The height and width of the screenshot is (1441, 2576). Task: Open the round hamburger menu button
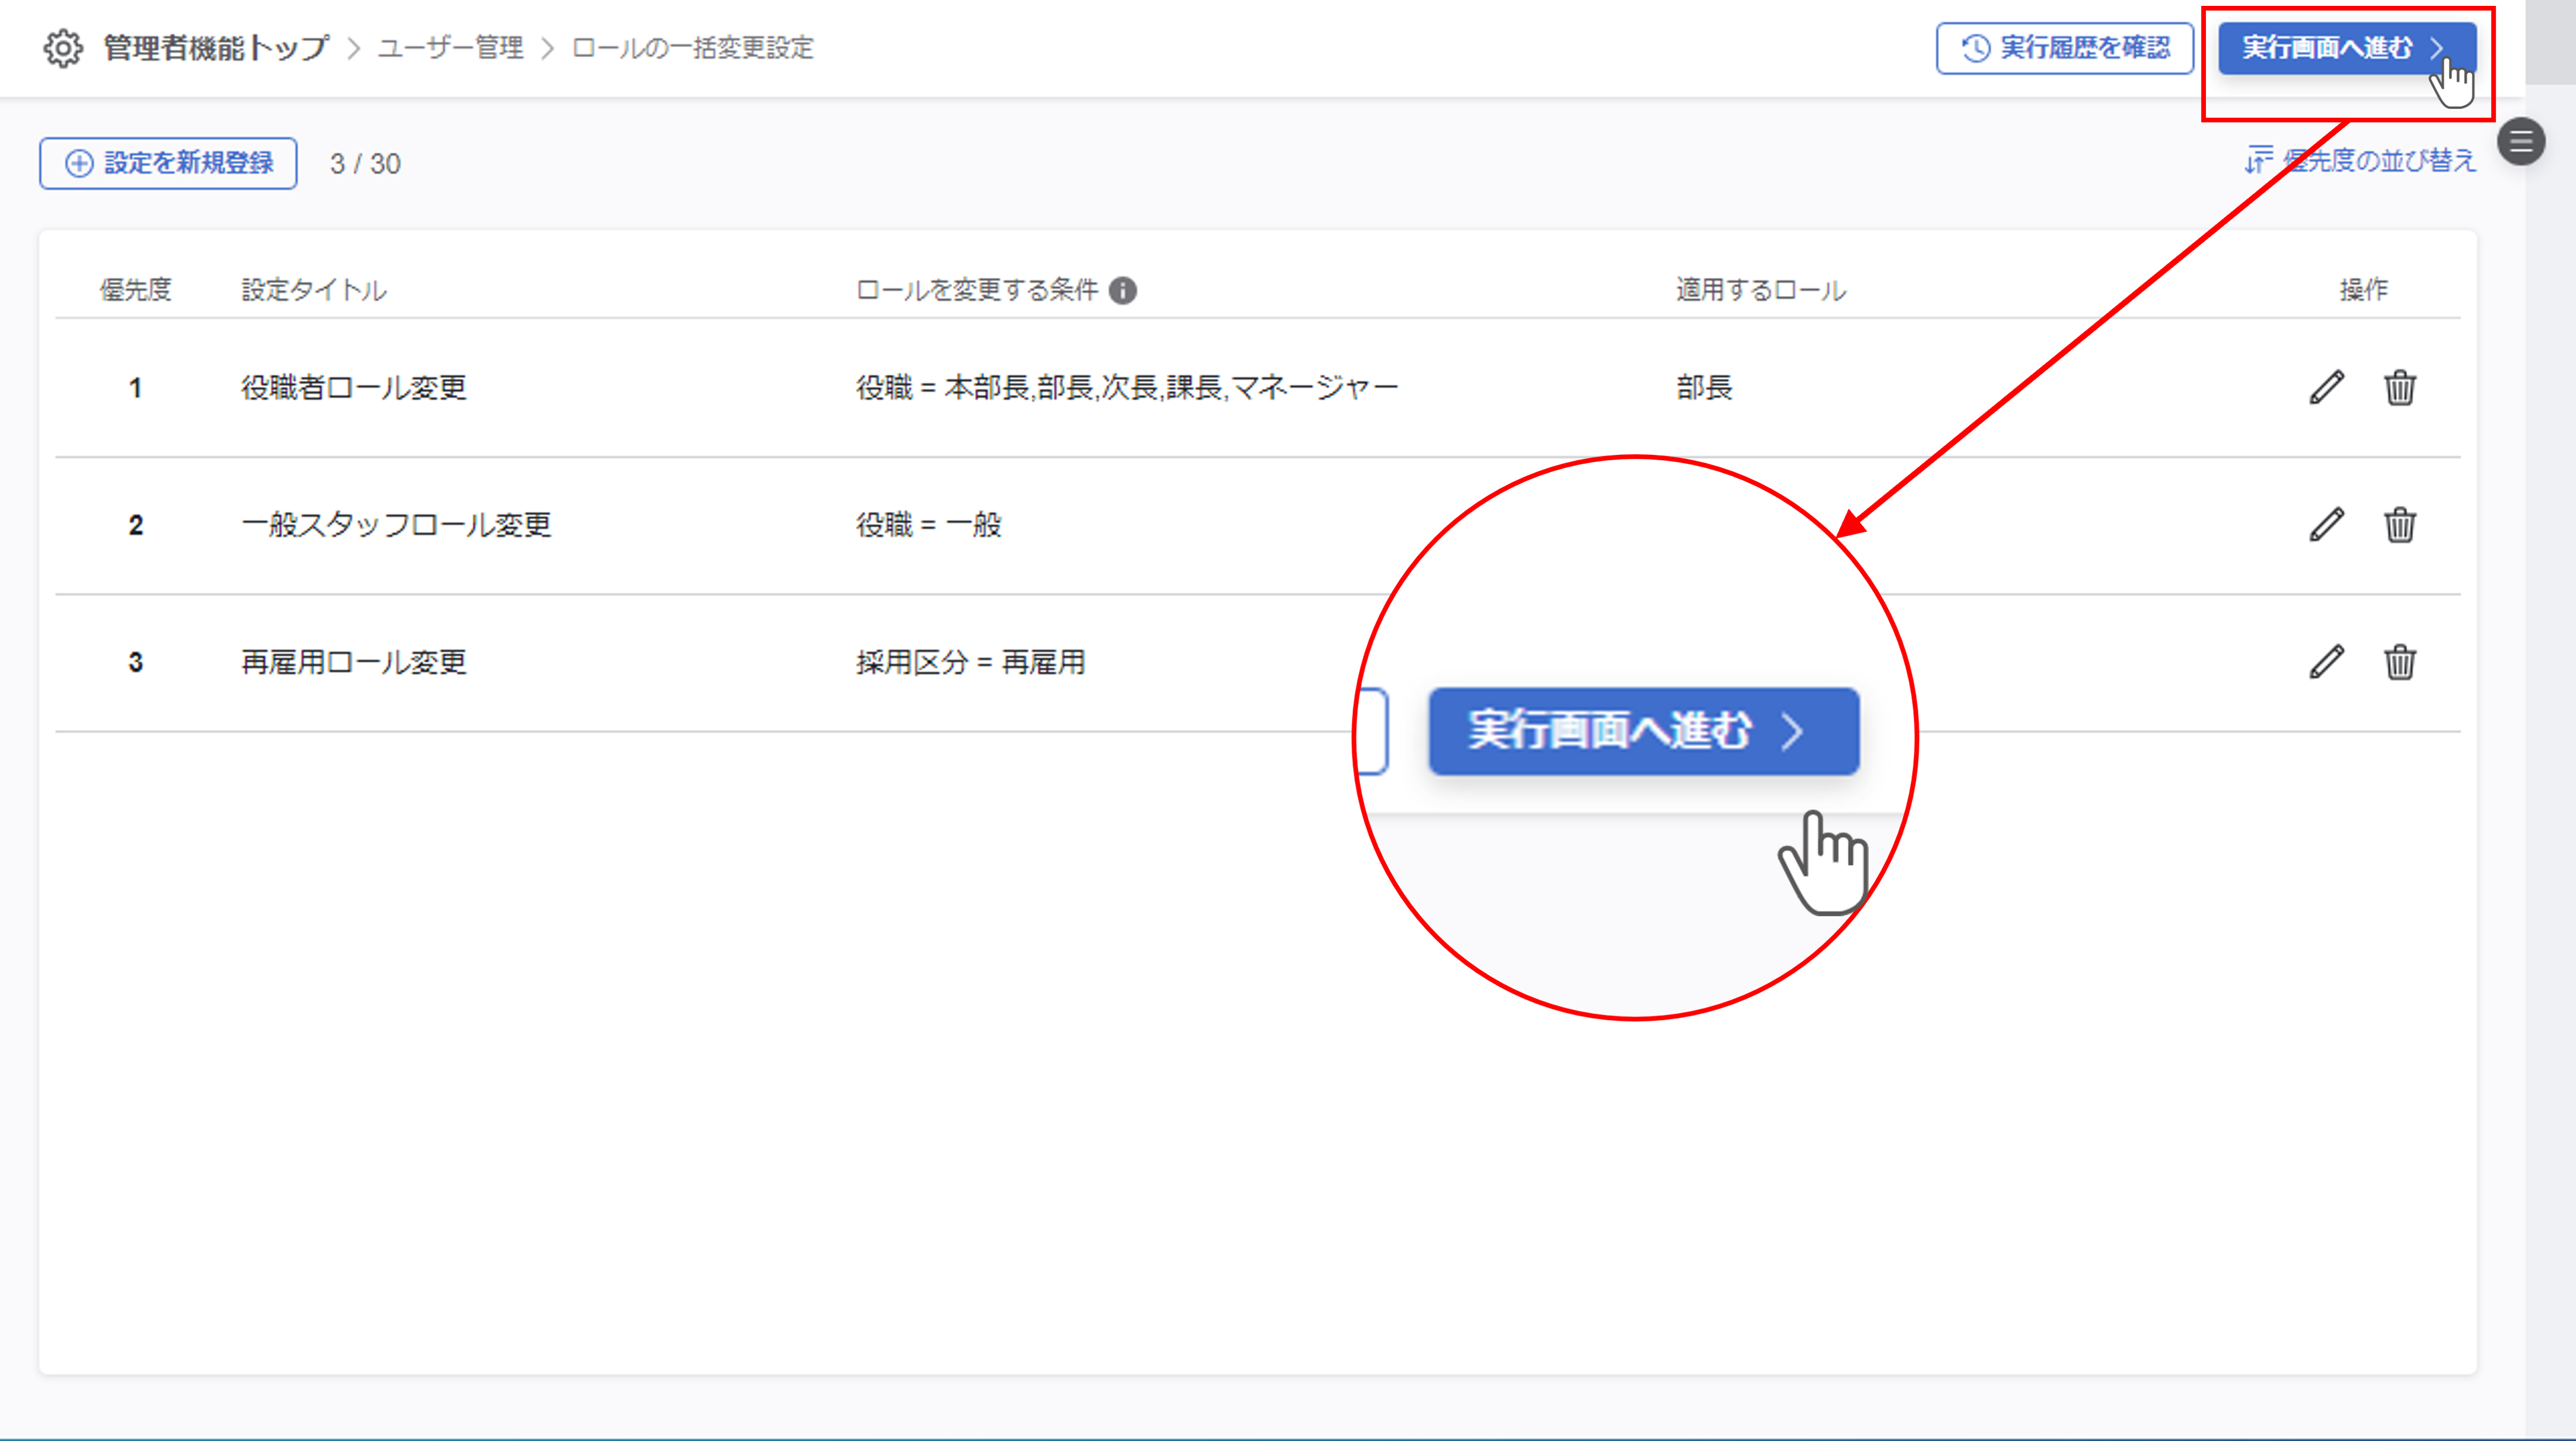tap(2520, 141)
